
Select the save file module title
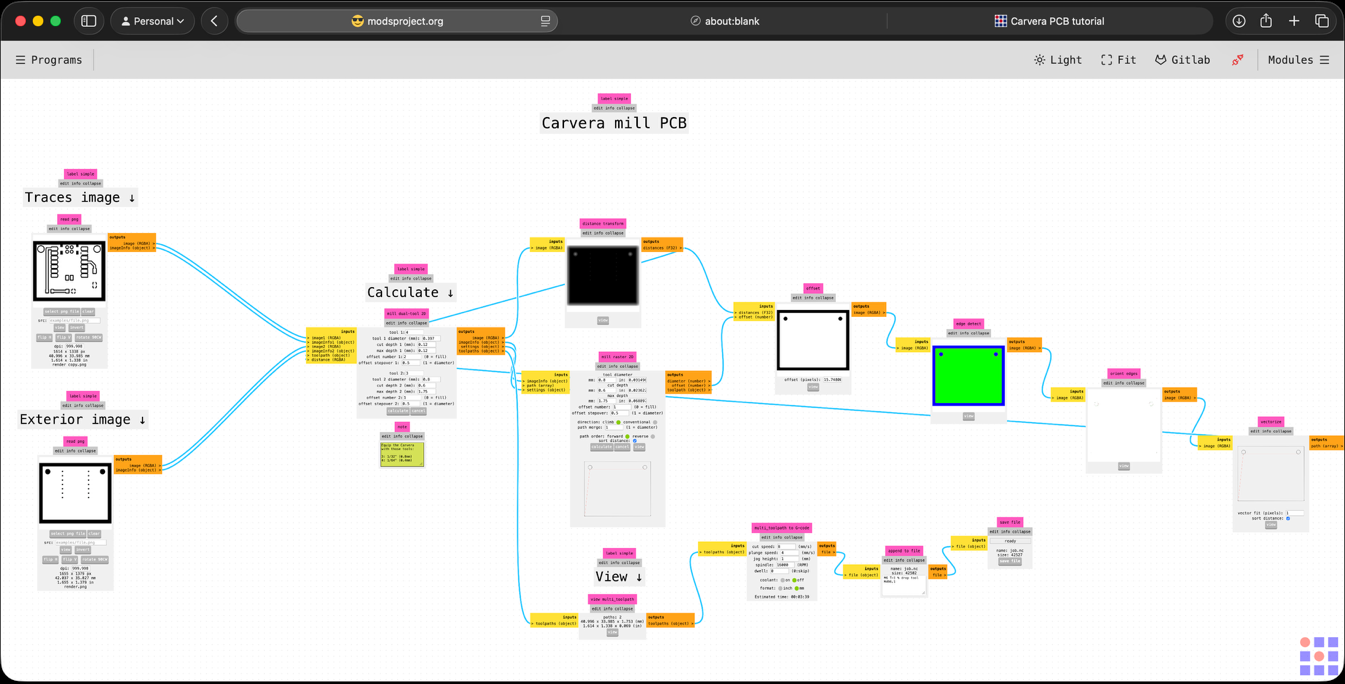[1010, 522]
